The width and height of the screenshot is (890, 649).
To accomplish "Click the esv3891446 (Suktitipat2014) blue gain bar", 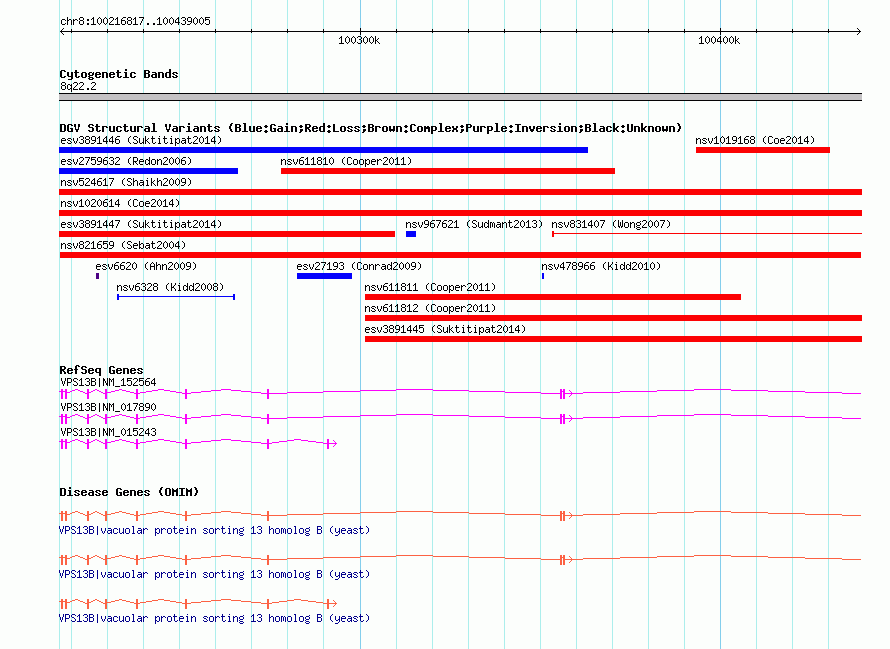I will pyautogui.click(x=324, y=150).
